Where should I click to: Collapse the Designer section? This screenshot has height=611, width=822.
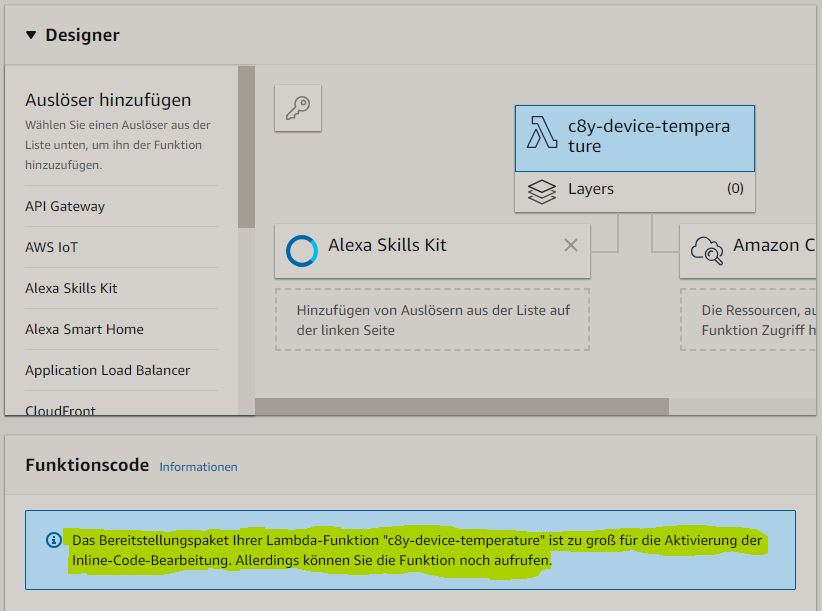pos(30,35)
